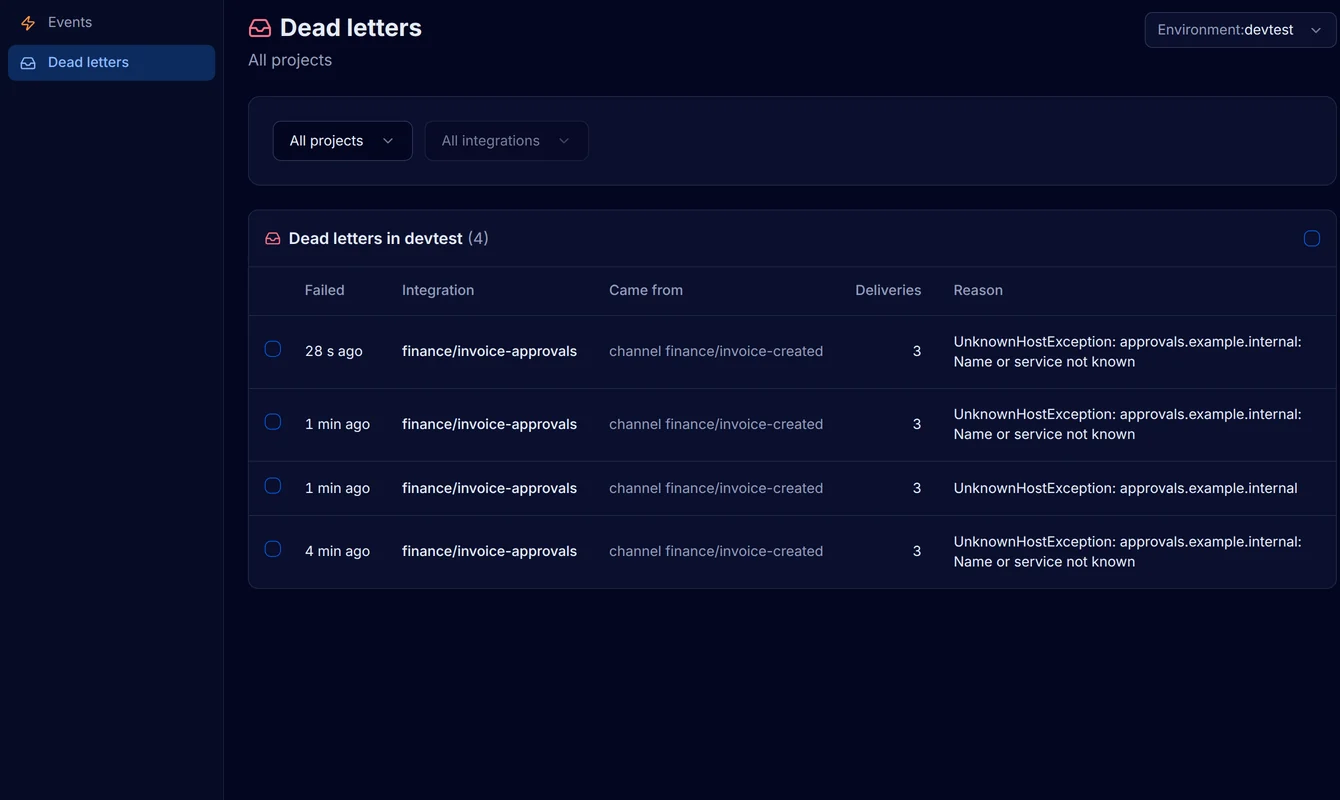
Task: Click the 'All projects' subtitle under page title
Action: pyautogui.click(x=290, y=60)
